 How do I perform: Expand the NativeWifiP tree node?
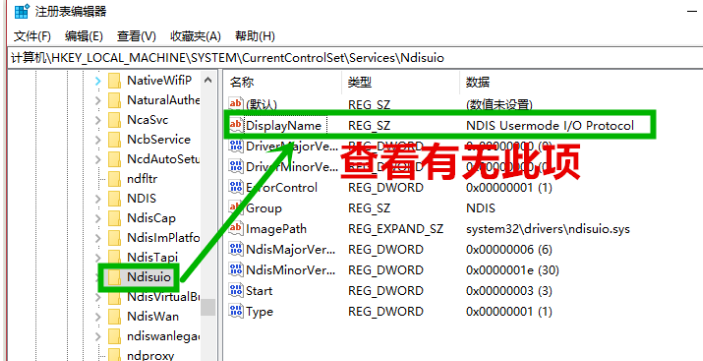(98, 81)
